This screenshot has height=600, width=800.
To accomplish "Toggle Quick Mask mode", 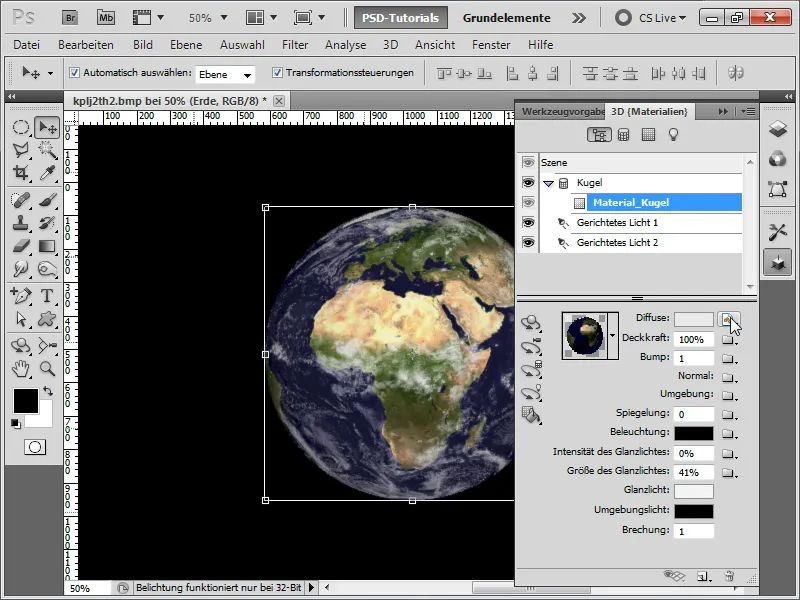I will pyautogui.click(x=35, y=447).
